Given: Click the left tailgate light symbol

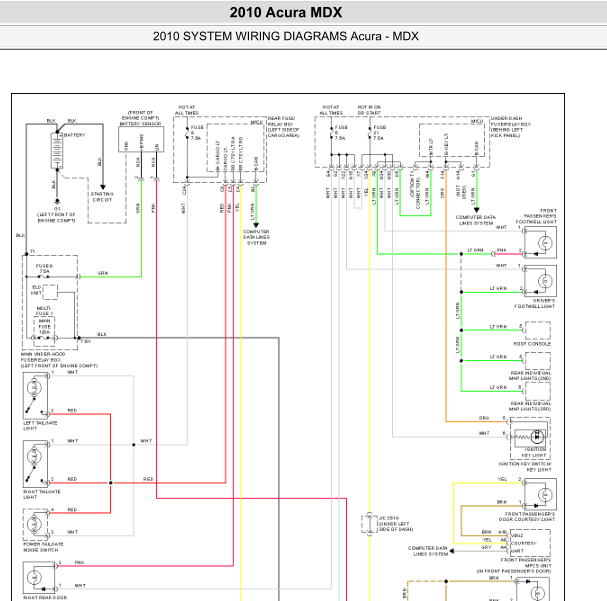Looking at the screenshot, I should (x=34, y=387).
